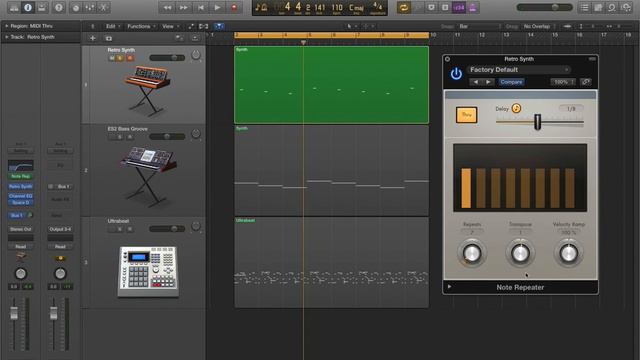Open the Library panel button

14,7
